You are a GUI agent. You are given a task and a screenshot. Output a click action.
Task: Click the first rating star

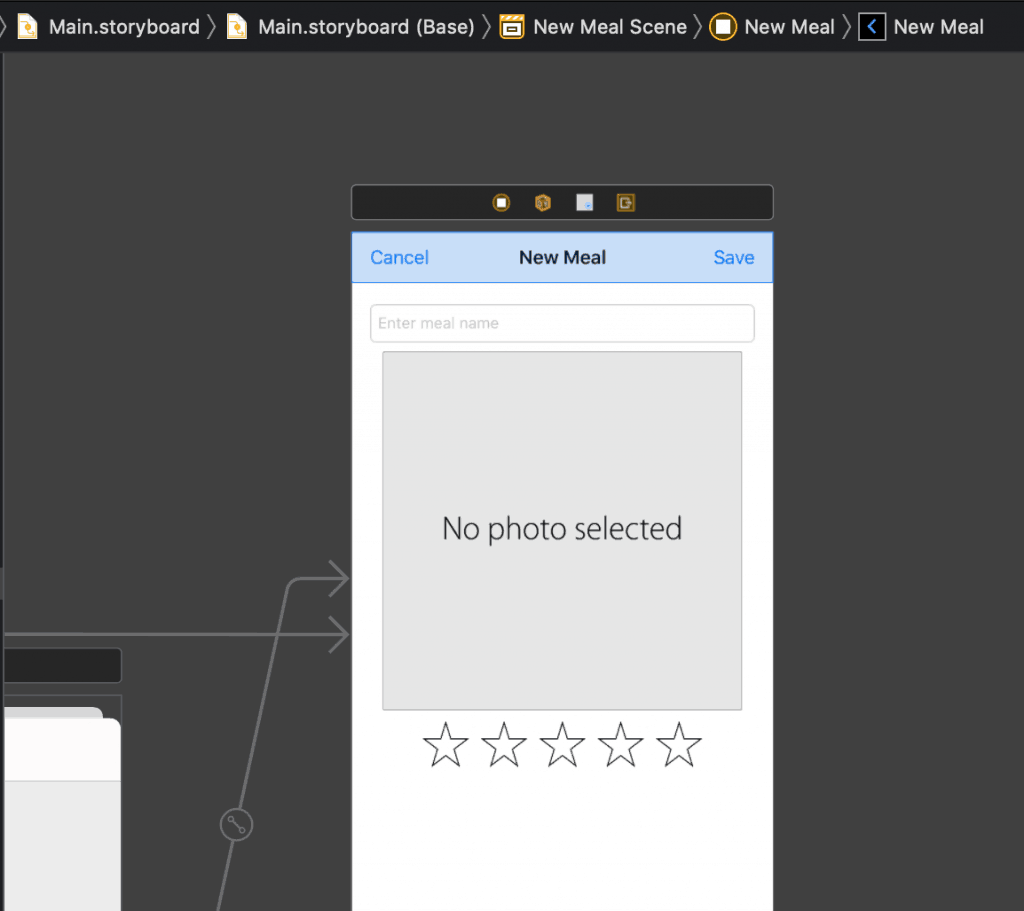[445, 744]
